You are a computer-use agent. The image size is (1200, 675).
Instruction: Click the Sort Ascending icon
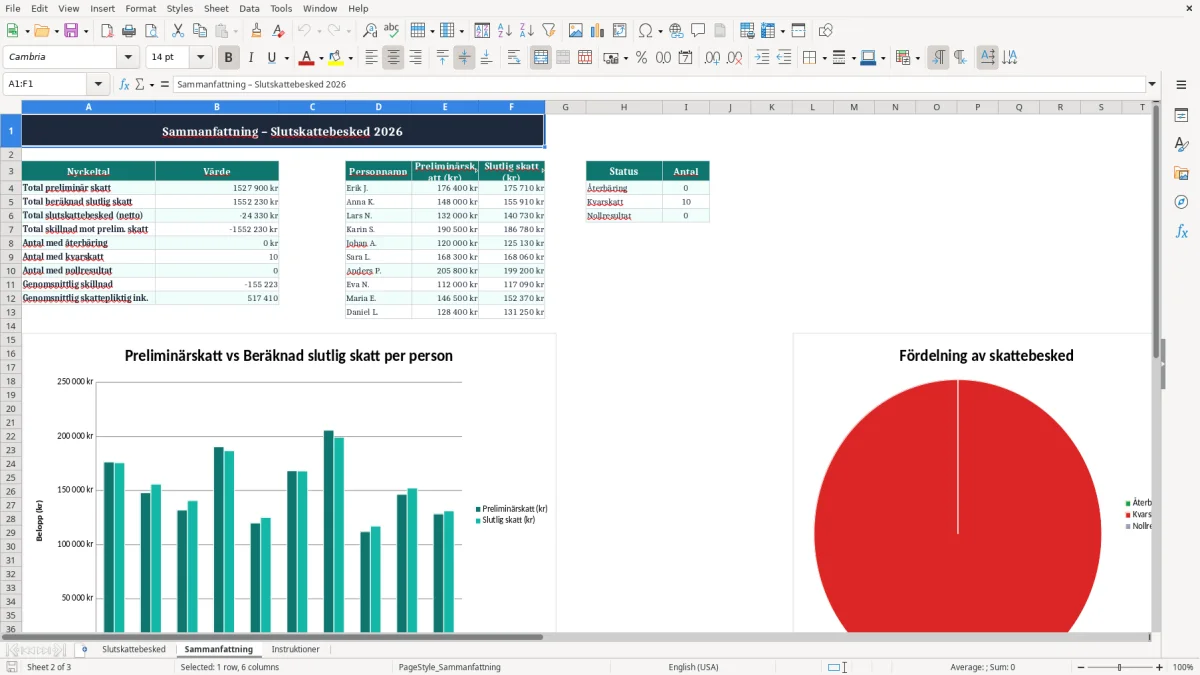[504, 31]
